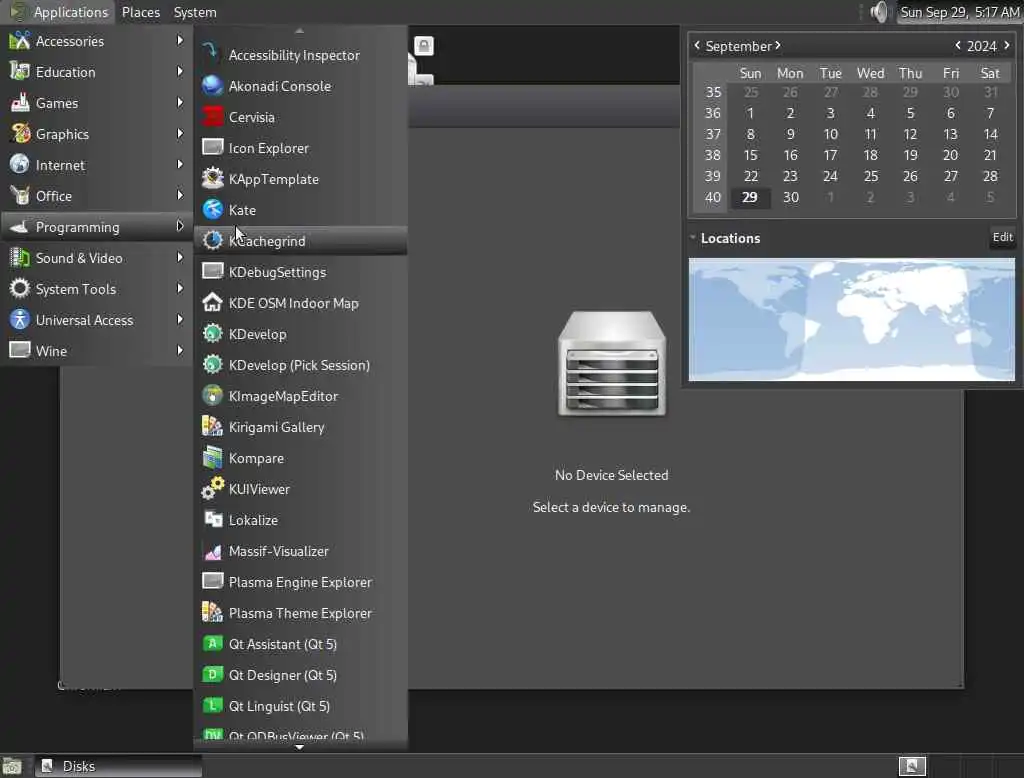The width and height of the screenshot is (1024, 778).
Task: Expand the Accessories submenu
Action: pyautogui.click(x=97, y=41)
